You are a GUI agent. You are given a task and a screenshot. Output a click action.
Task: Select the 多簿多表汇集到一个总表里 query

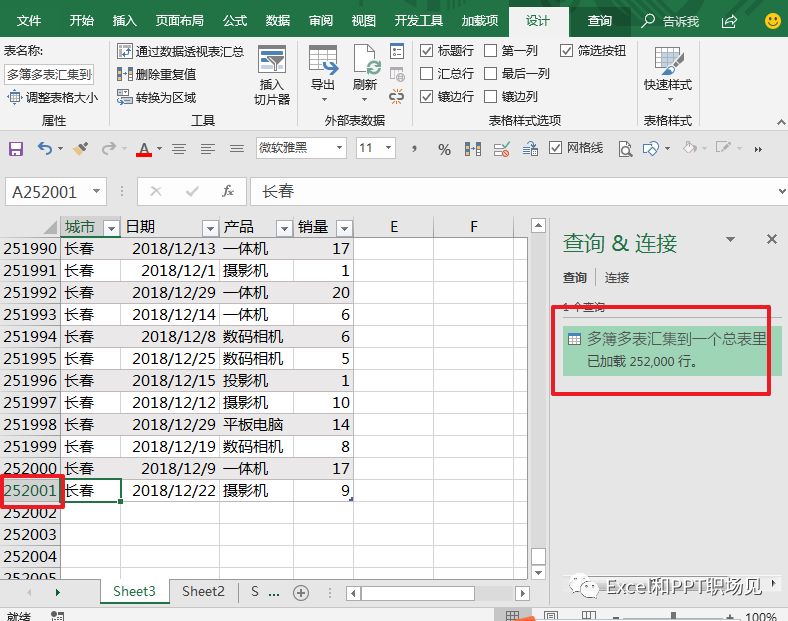pos(672,351)
